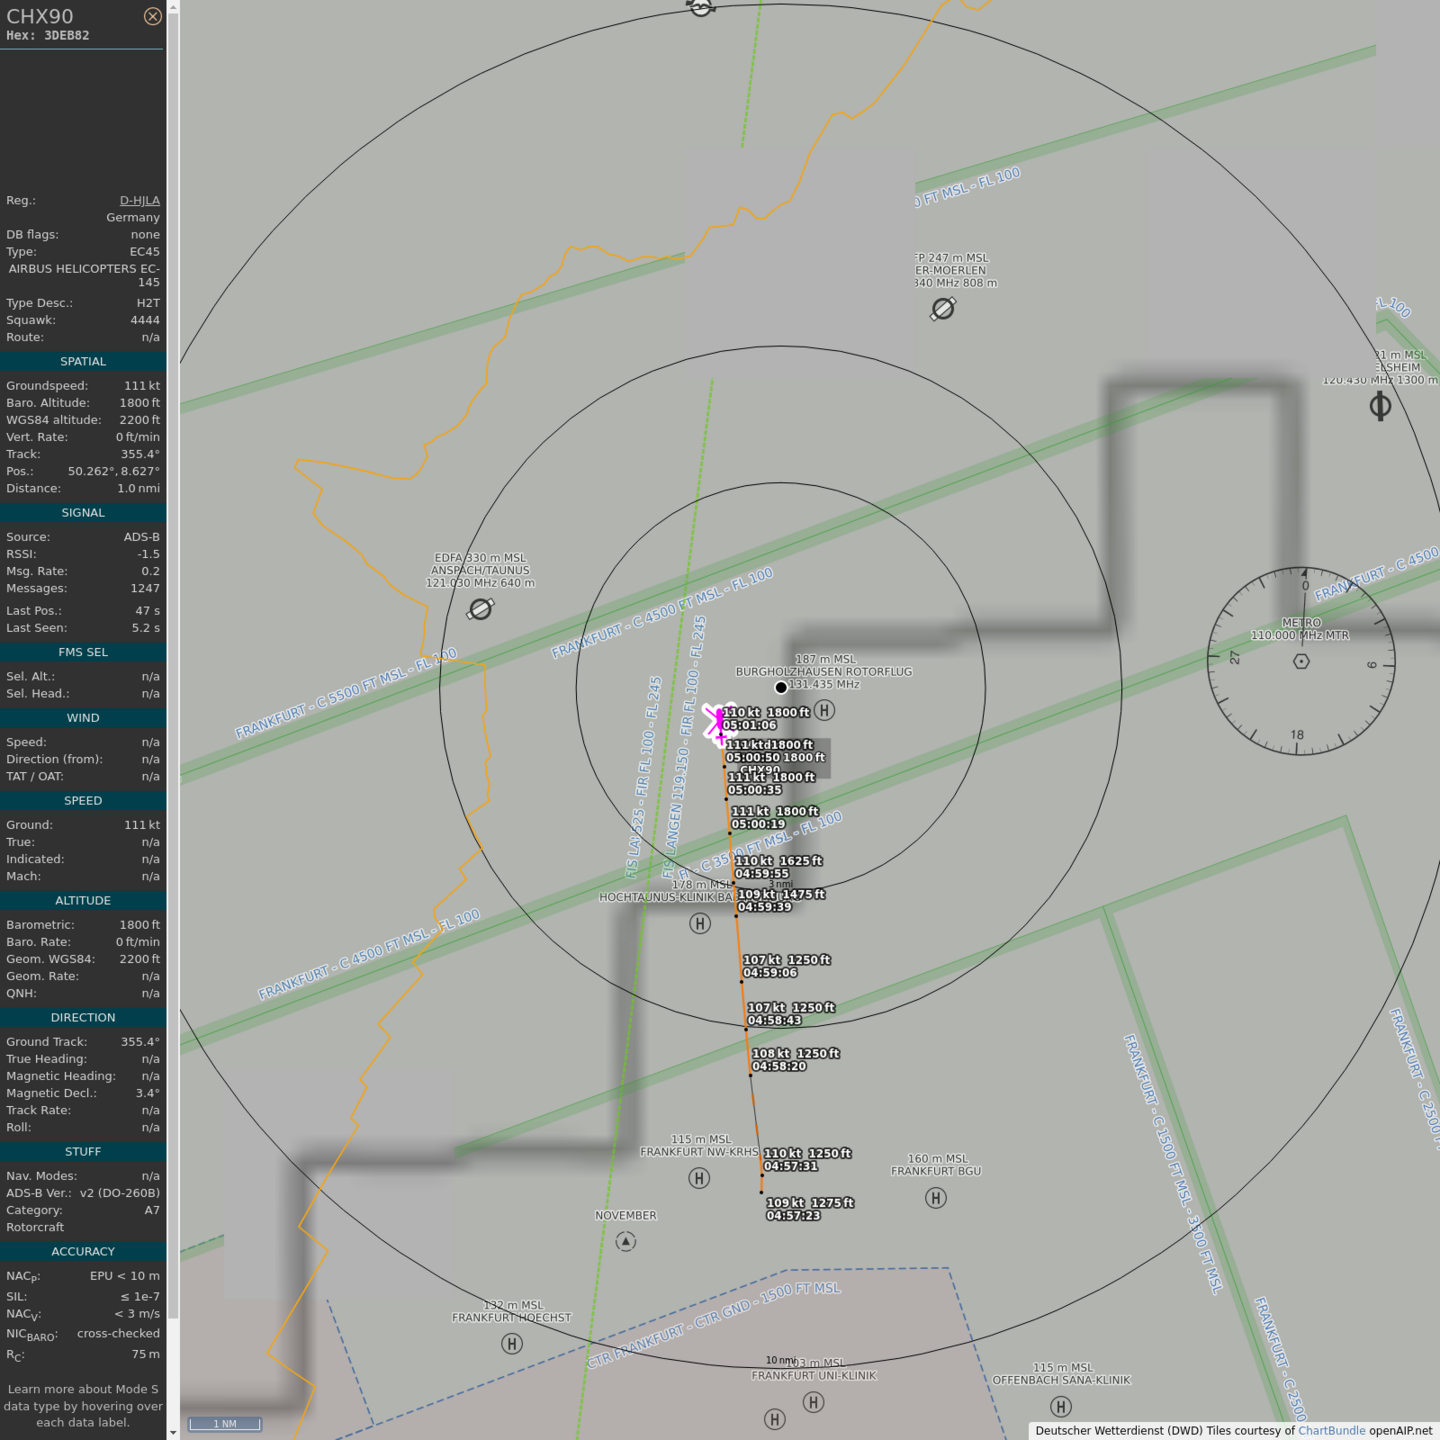Image resolution: width=1440 pixels, height=1440 pixels.
Task: Click the sidebar scrollbar up arrow
Action: [x=173, y=7]
